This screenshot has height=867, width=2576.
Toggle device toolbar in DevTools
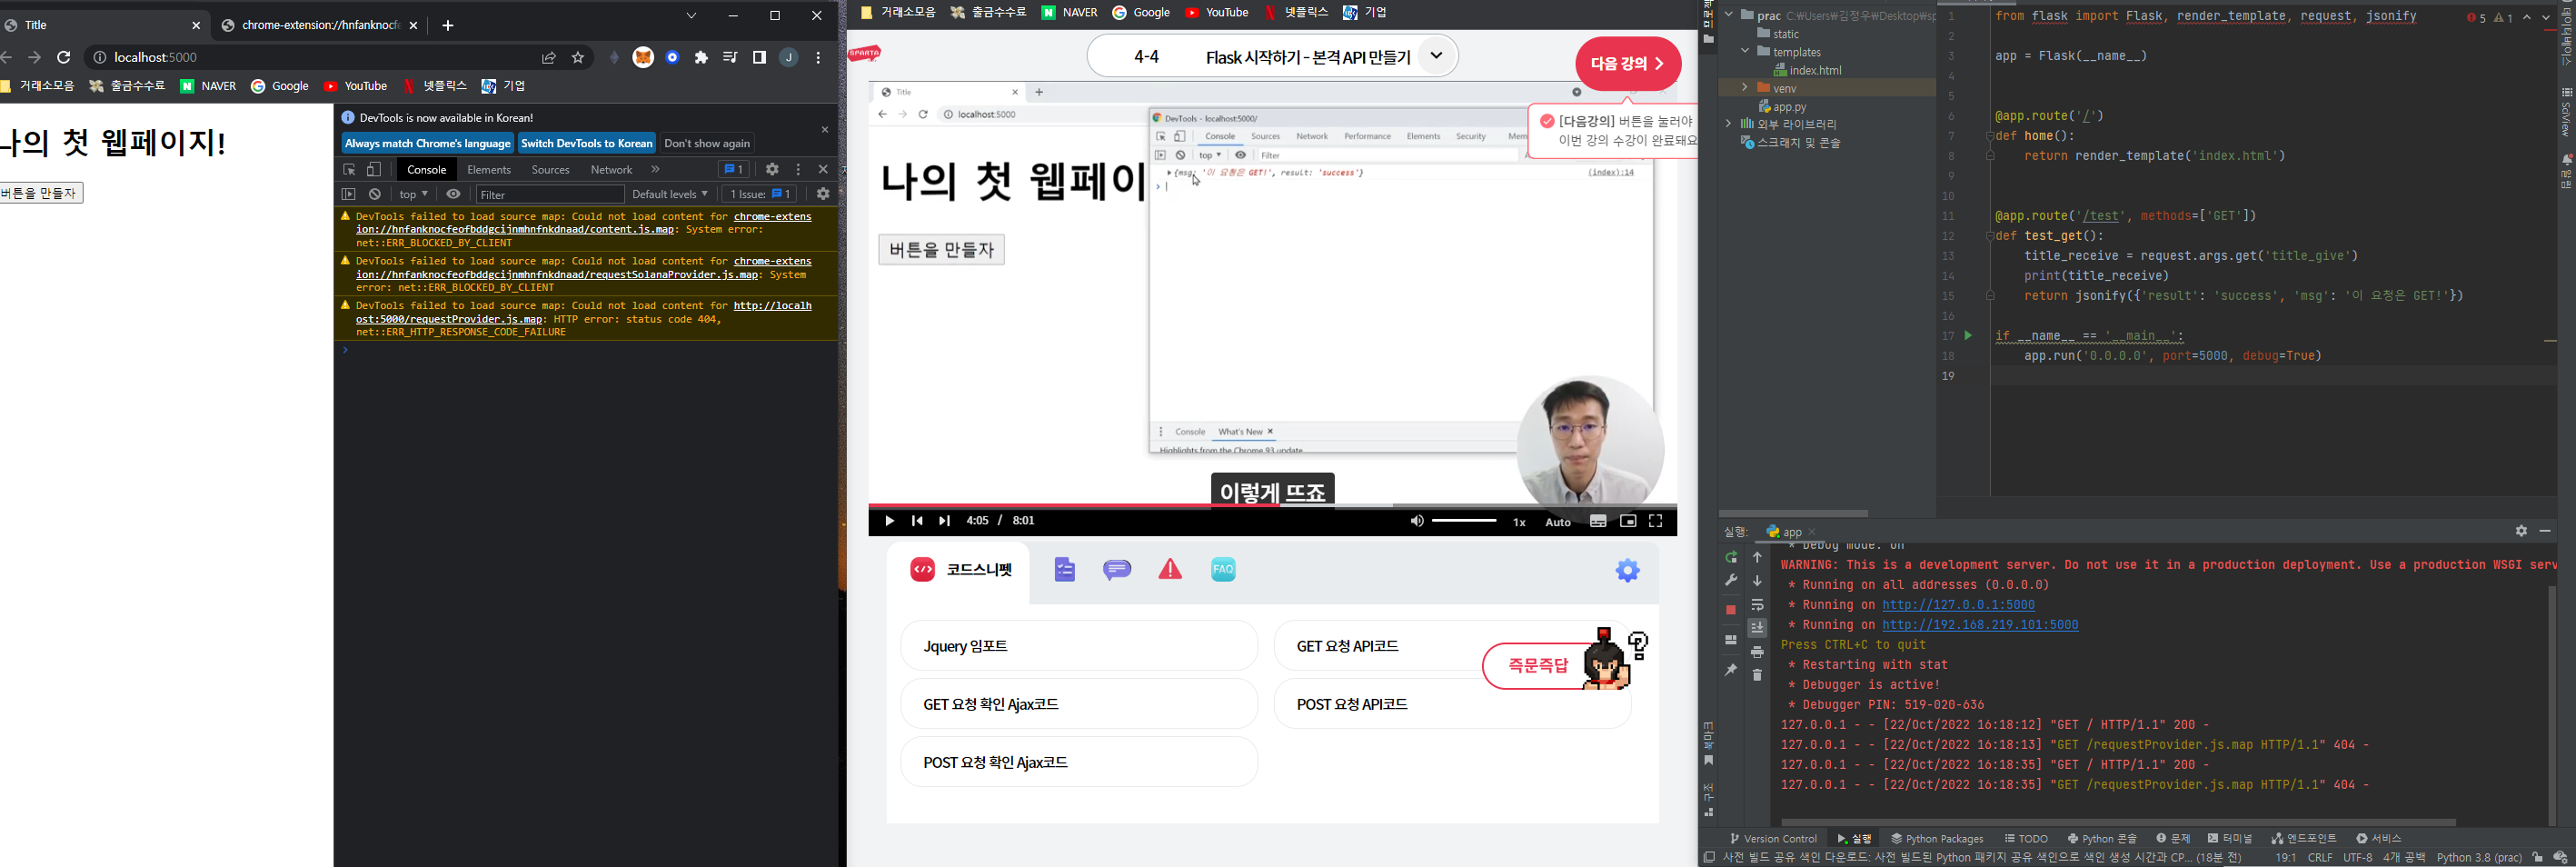[x=374, y=170]
